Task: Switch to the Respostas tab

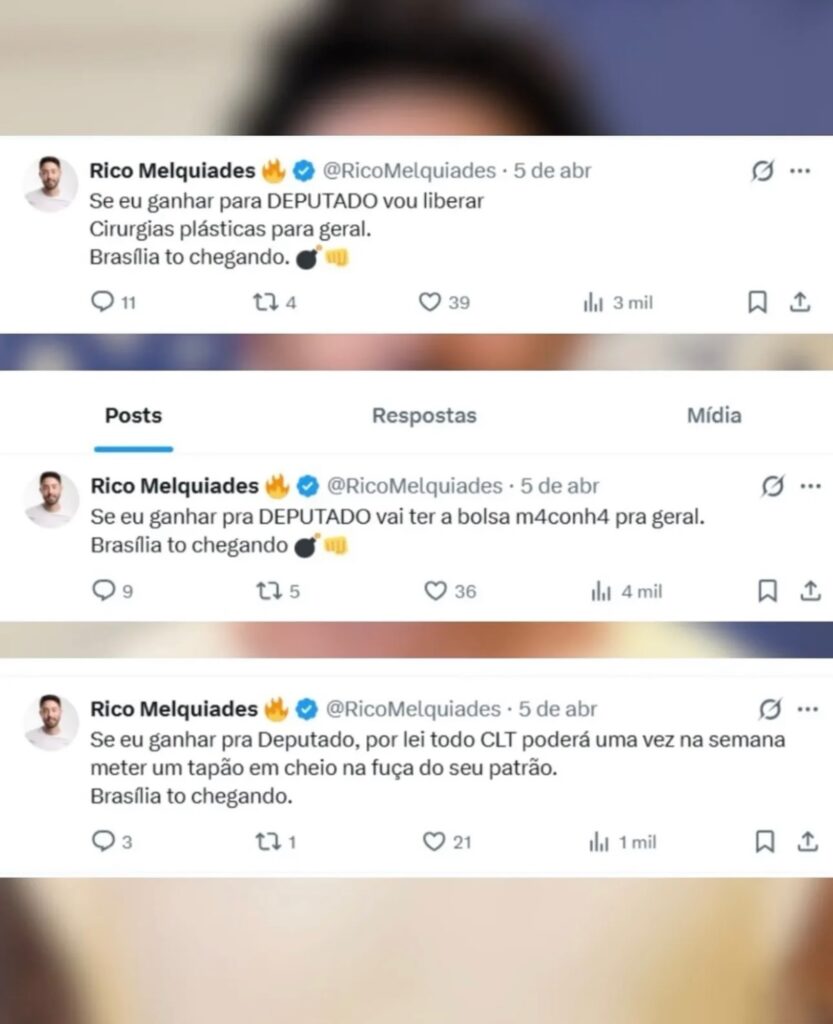Action: click(424, 416)
